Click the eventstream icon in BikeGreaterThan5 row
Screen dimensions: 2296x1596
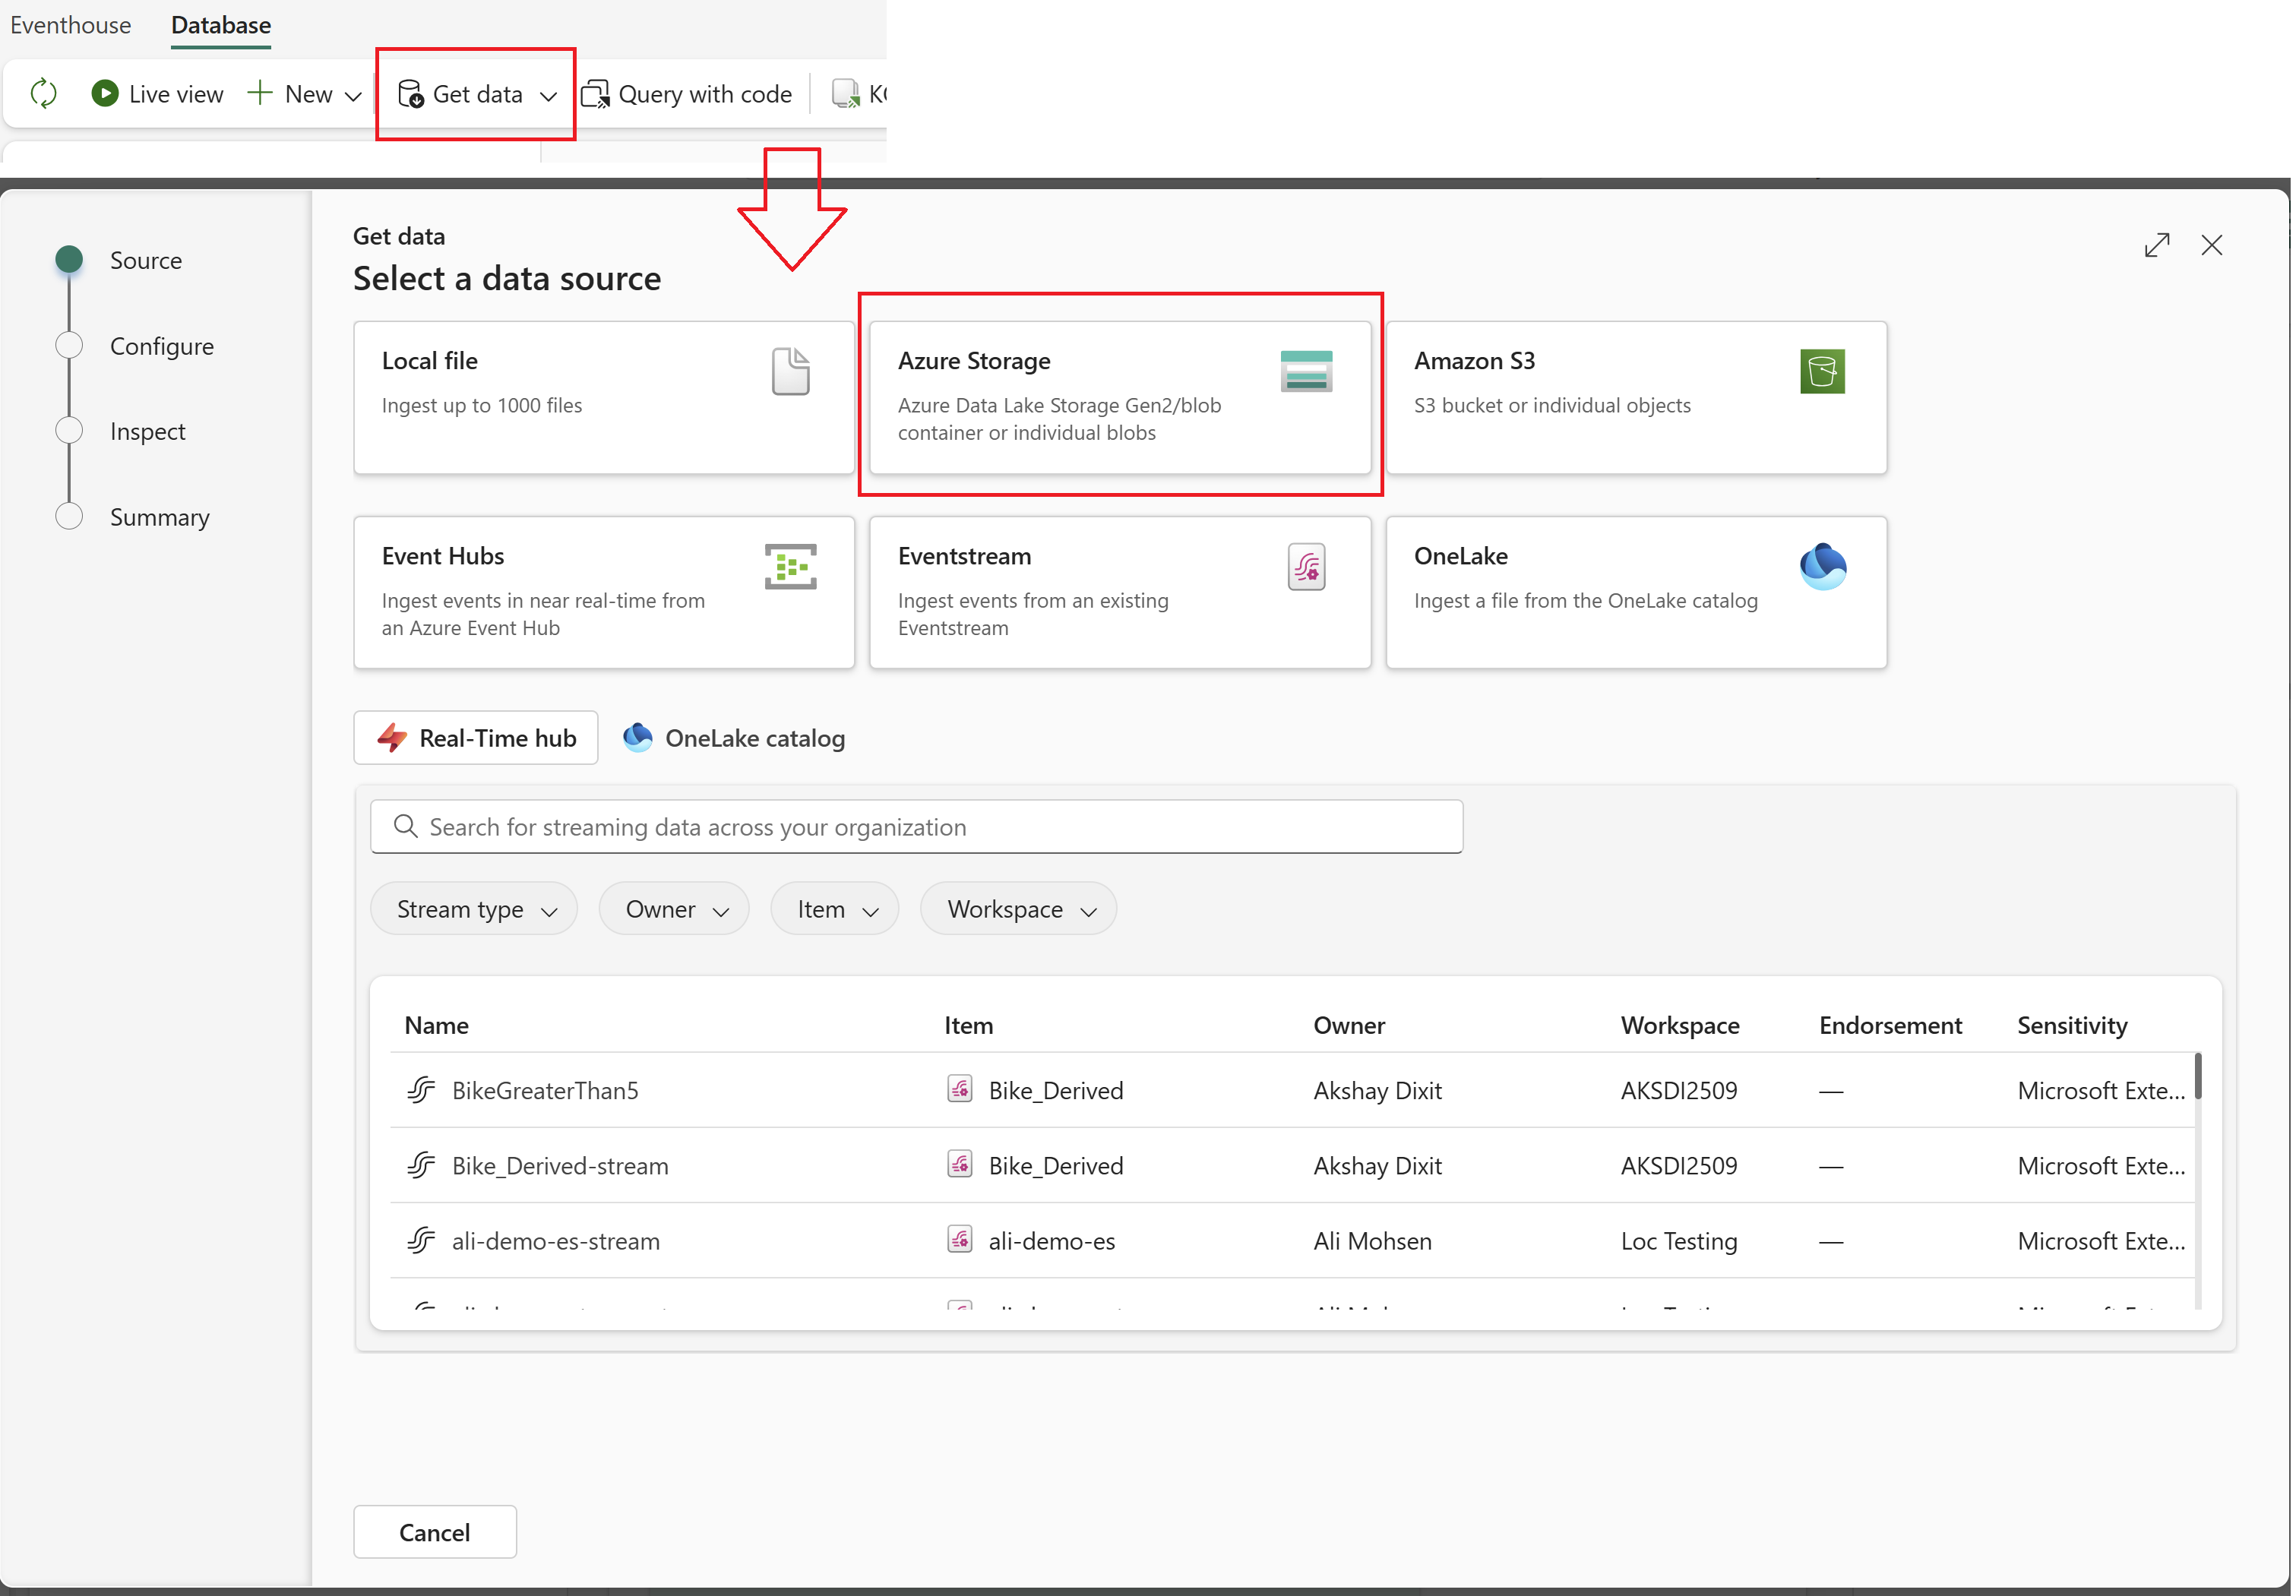click(x=961, y=1089)
